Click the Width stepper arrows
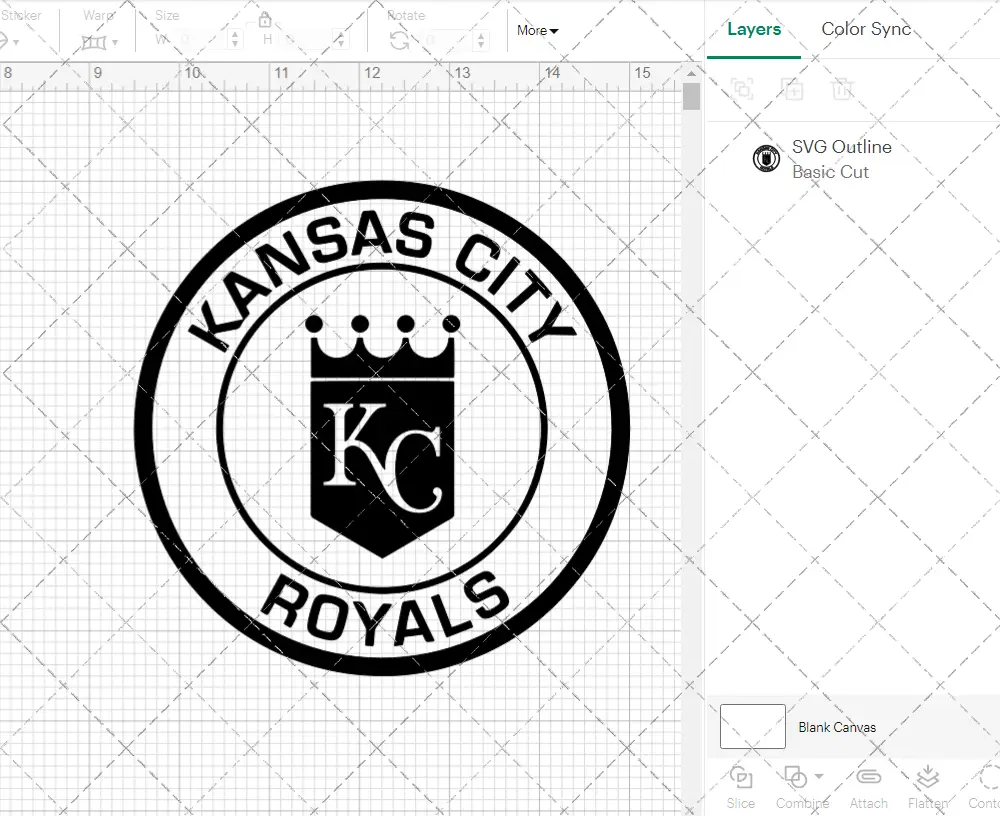Screen dimensions: 1000x816 (x=235, y=40)
